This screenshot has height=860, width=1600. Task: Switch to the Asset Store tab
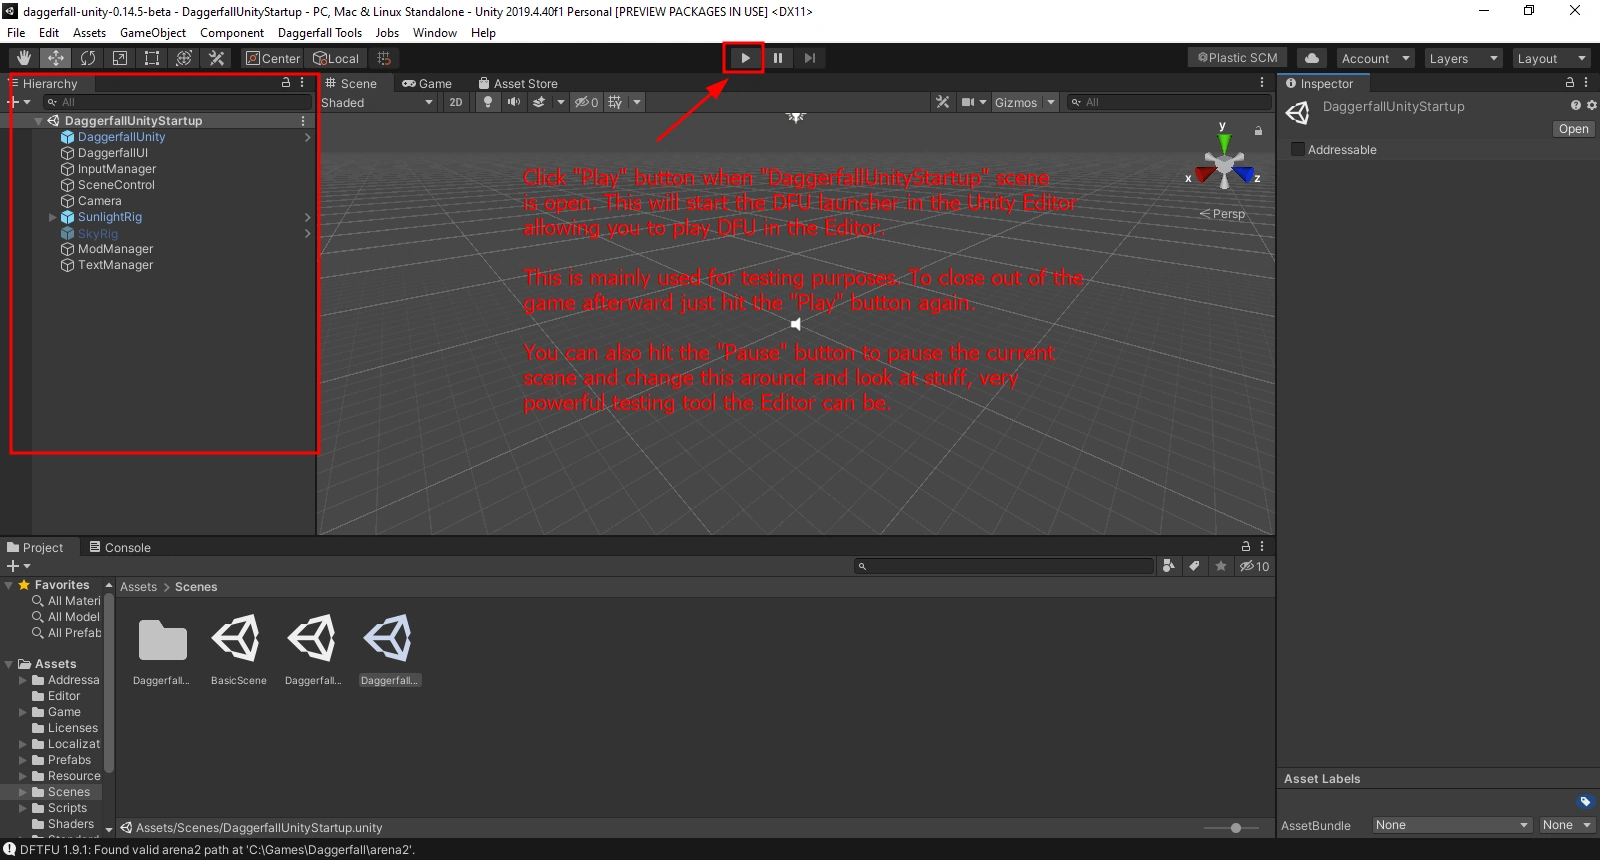tap(518, 84)
